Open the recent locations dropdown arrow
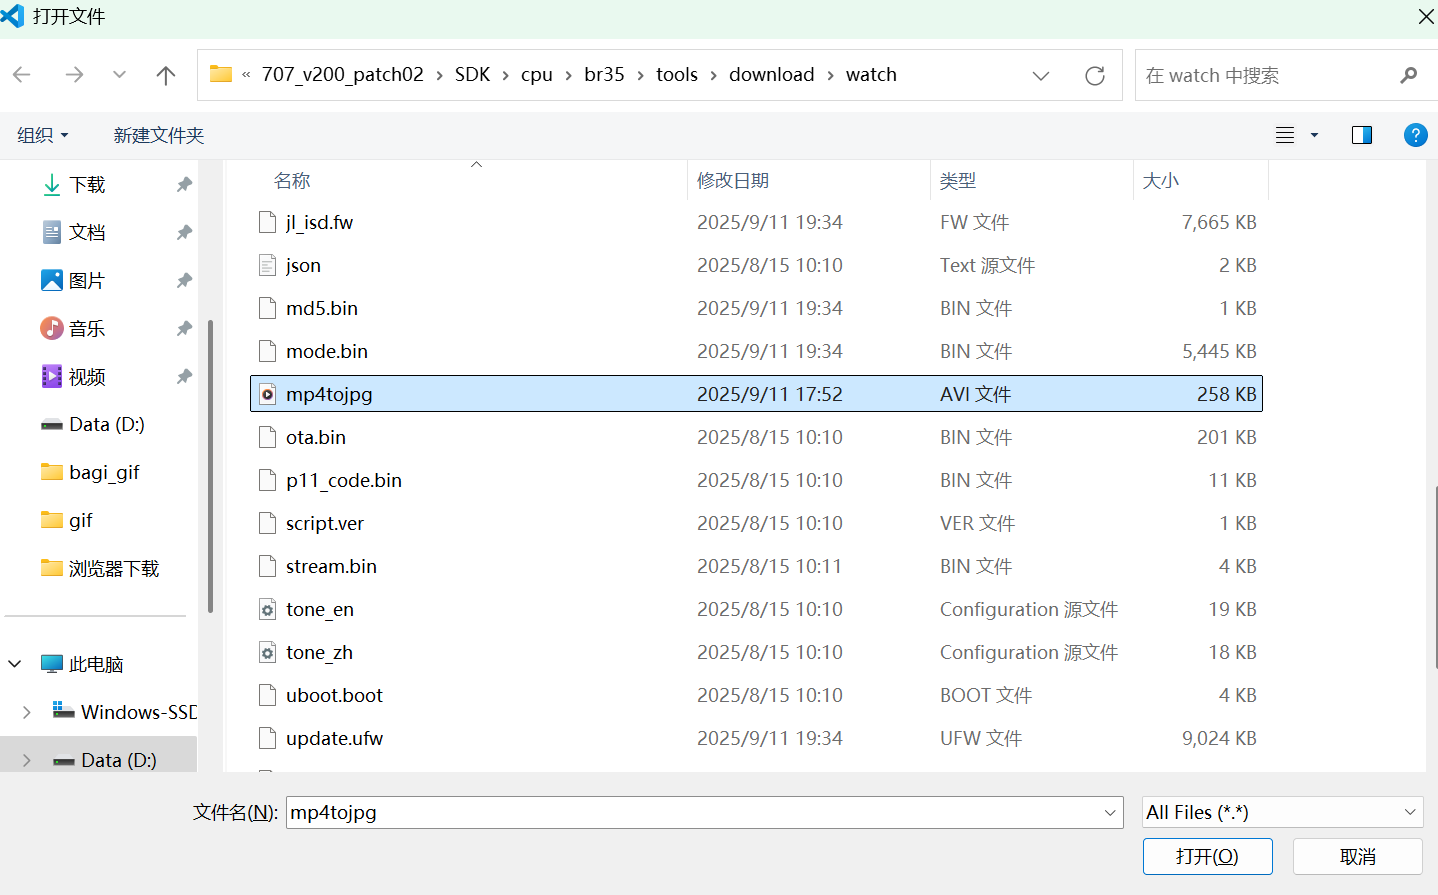This screenshot has height=895, width=1438. tap(120, 75)
